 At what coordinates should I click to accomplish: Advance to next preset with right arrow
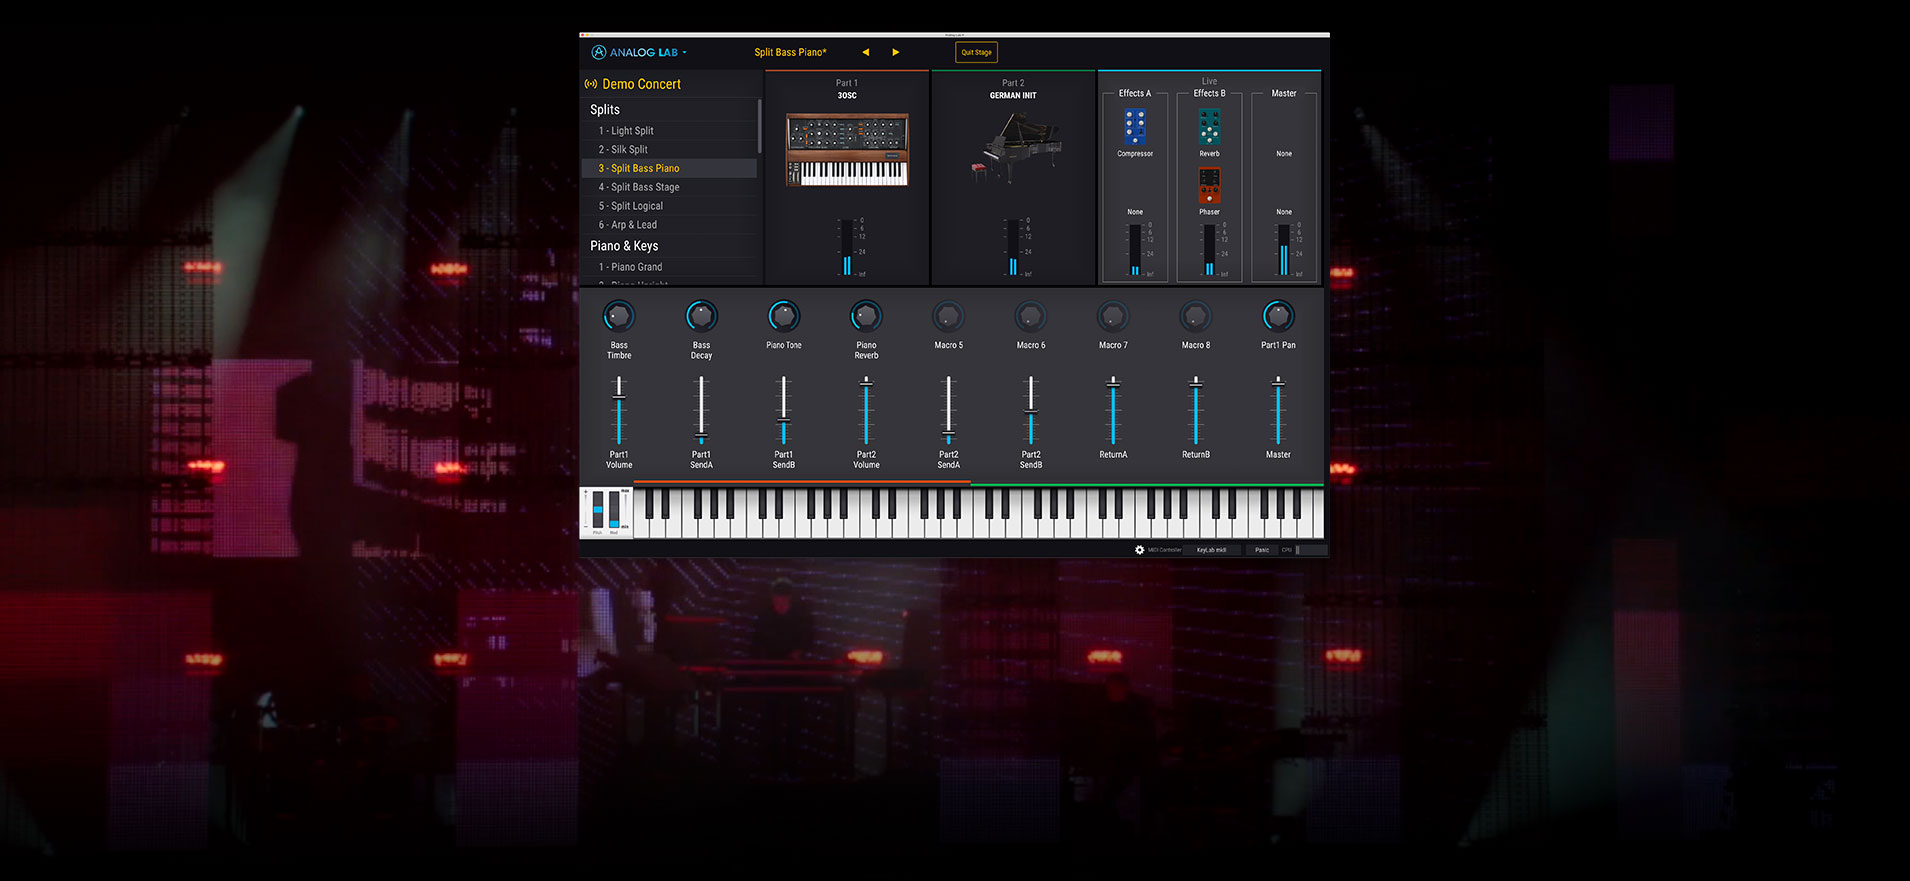(895, 52)
